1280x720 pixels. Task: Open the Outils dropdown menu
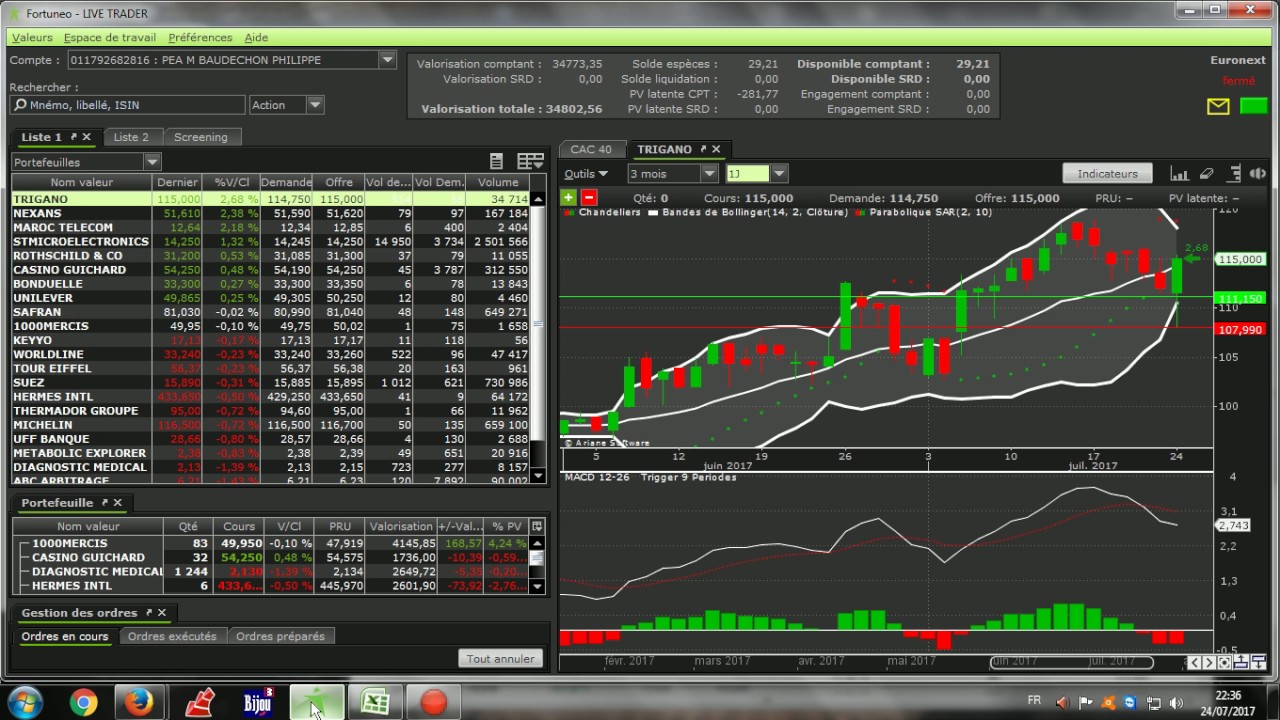(x=586, y=173)
